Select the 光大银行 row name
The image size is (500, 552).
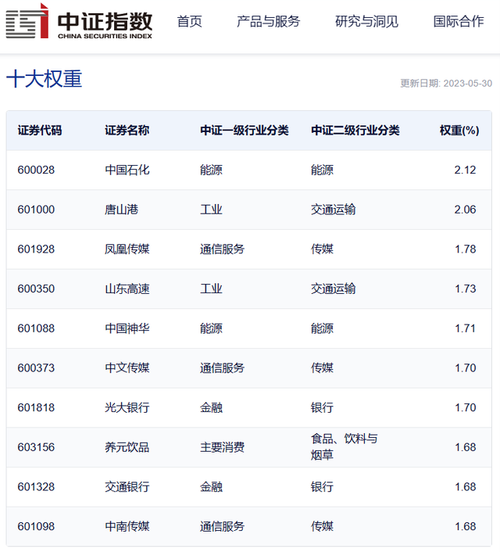[x=127, y=408]
